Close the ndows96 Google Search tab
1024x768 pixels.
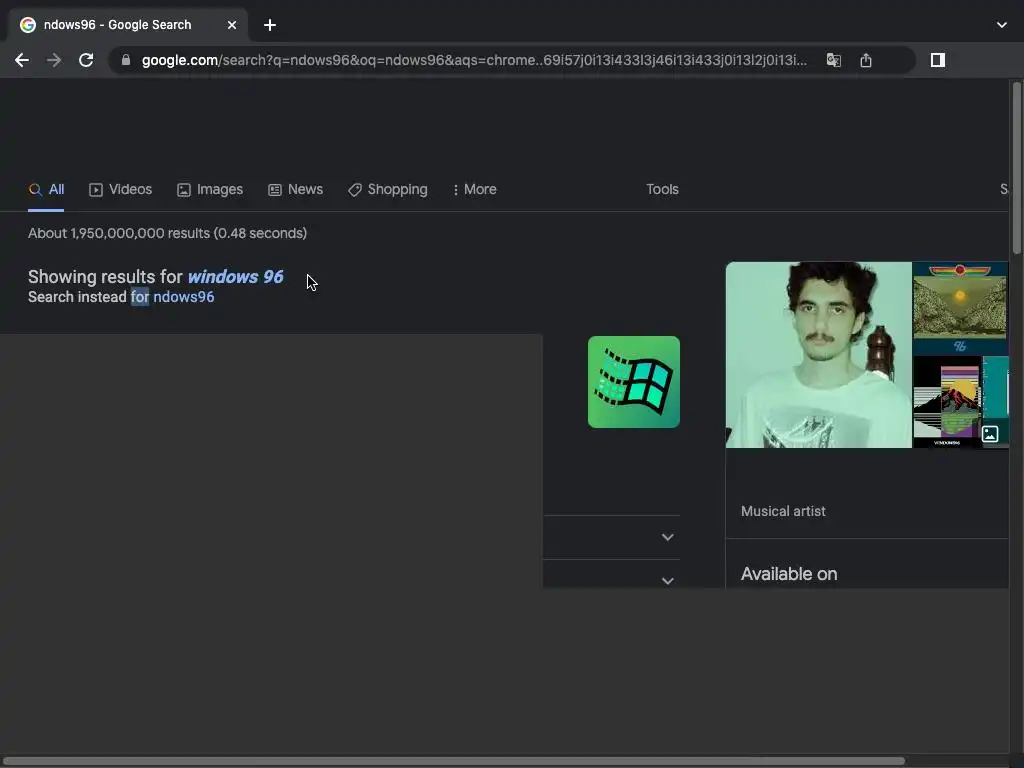point(232,25)
